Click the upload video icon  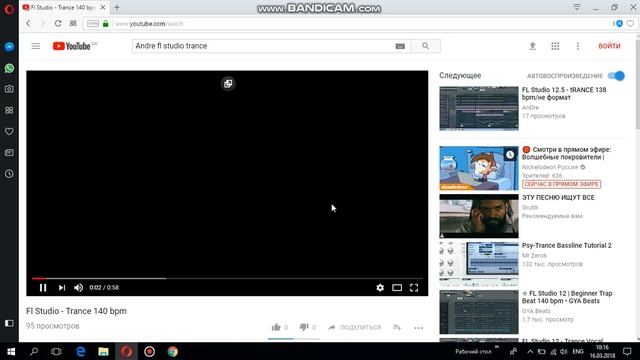click(533, 46)
